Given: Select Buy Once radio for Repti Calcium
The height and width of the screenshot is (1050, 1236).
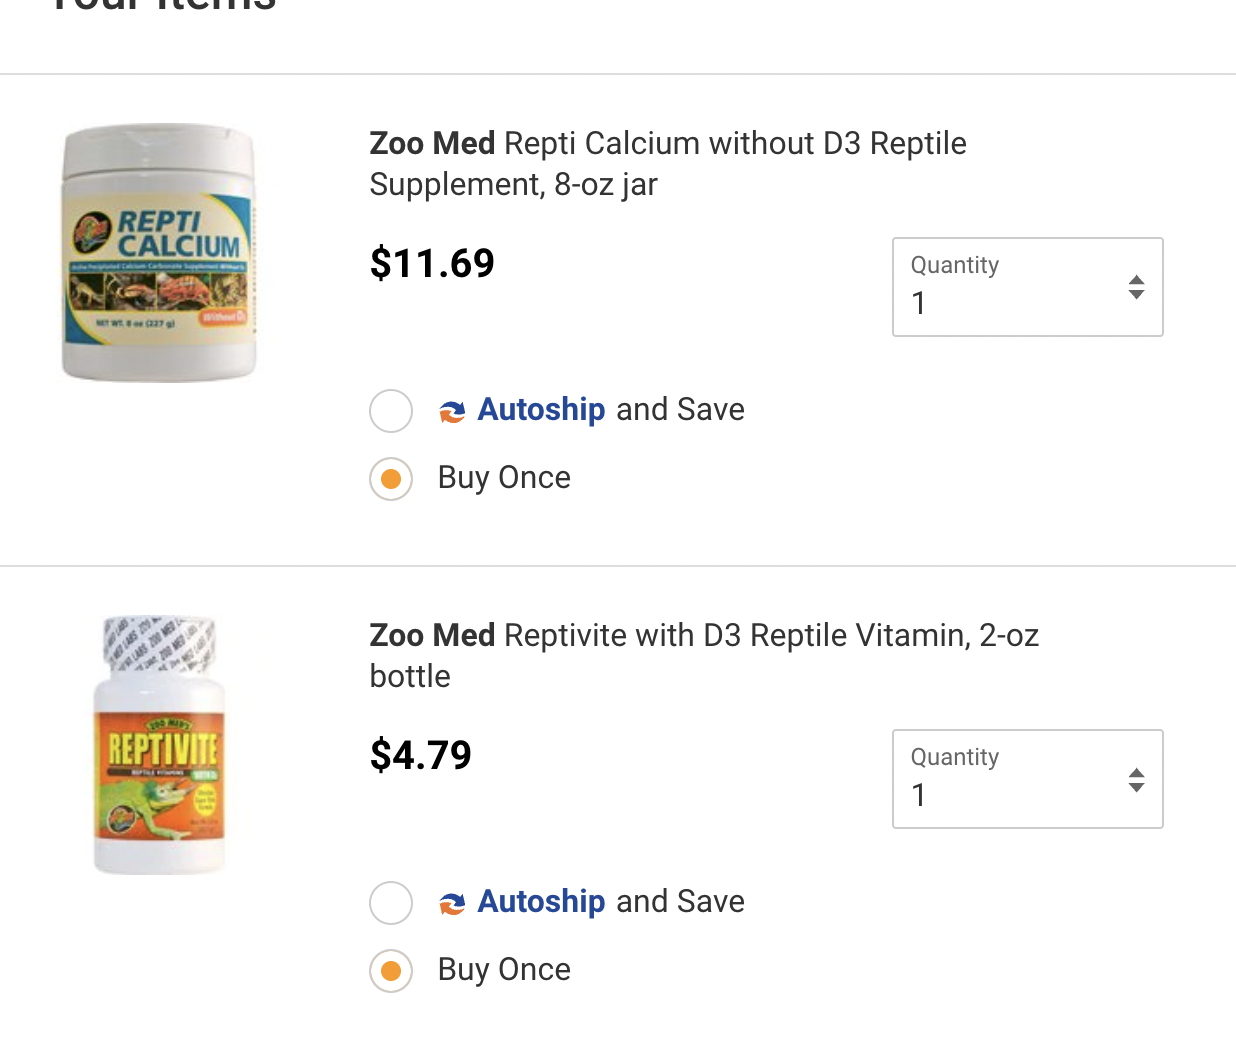Looking at the screenshot, I should 391,479.
